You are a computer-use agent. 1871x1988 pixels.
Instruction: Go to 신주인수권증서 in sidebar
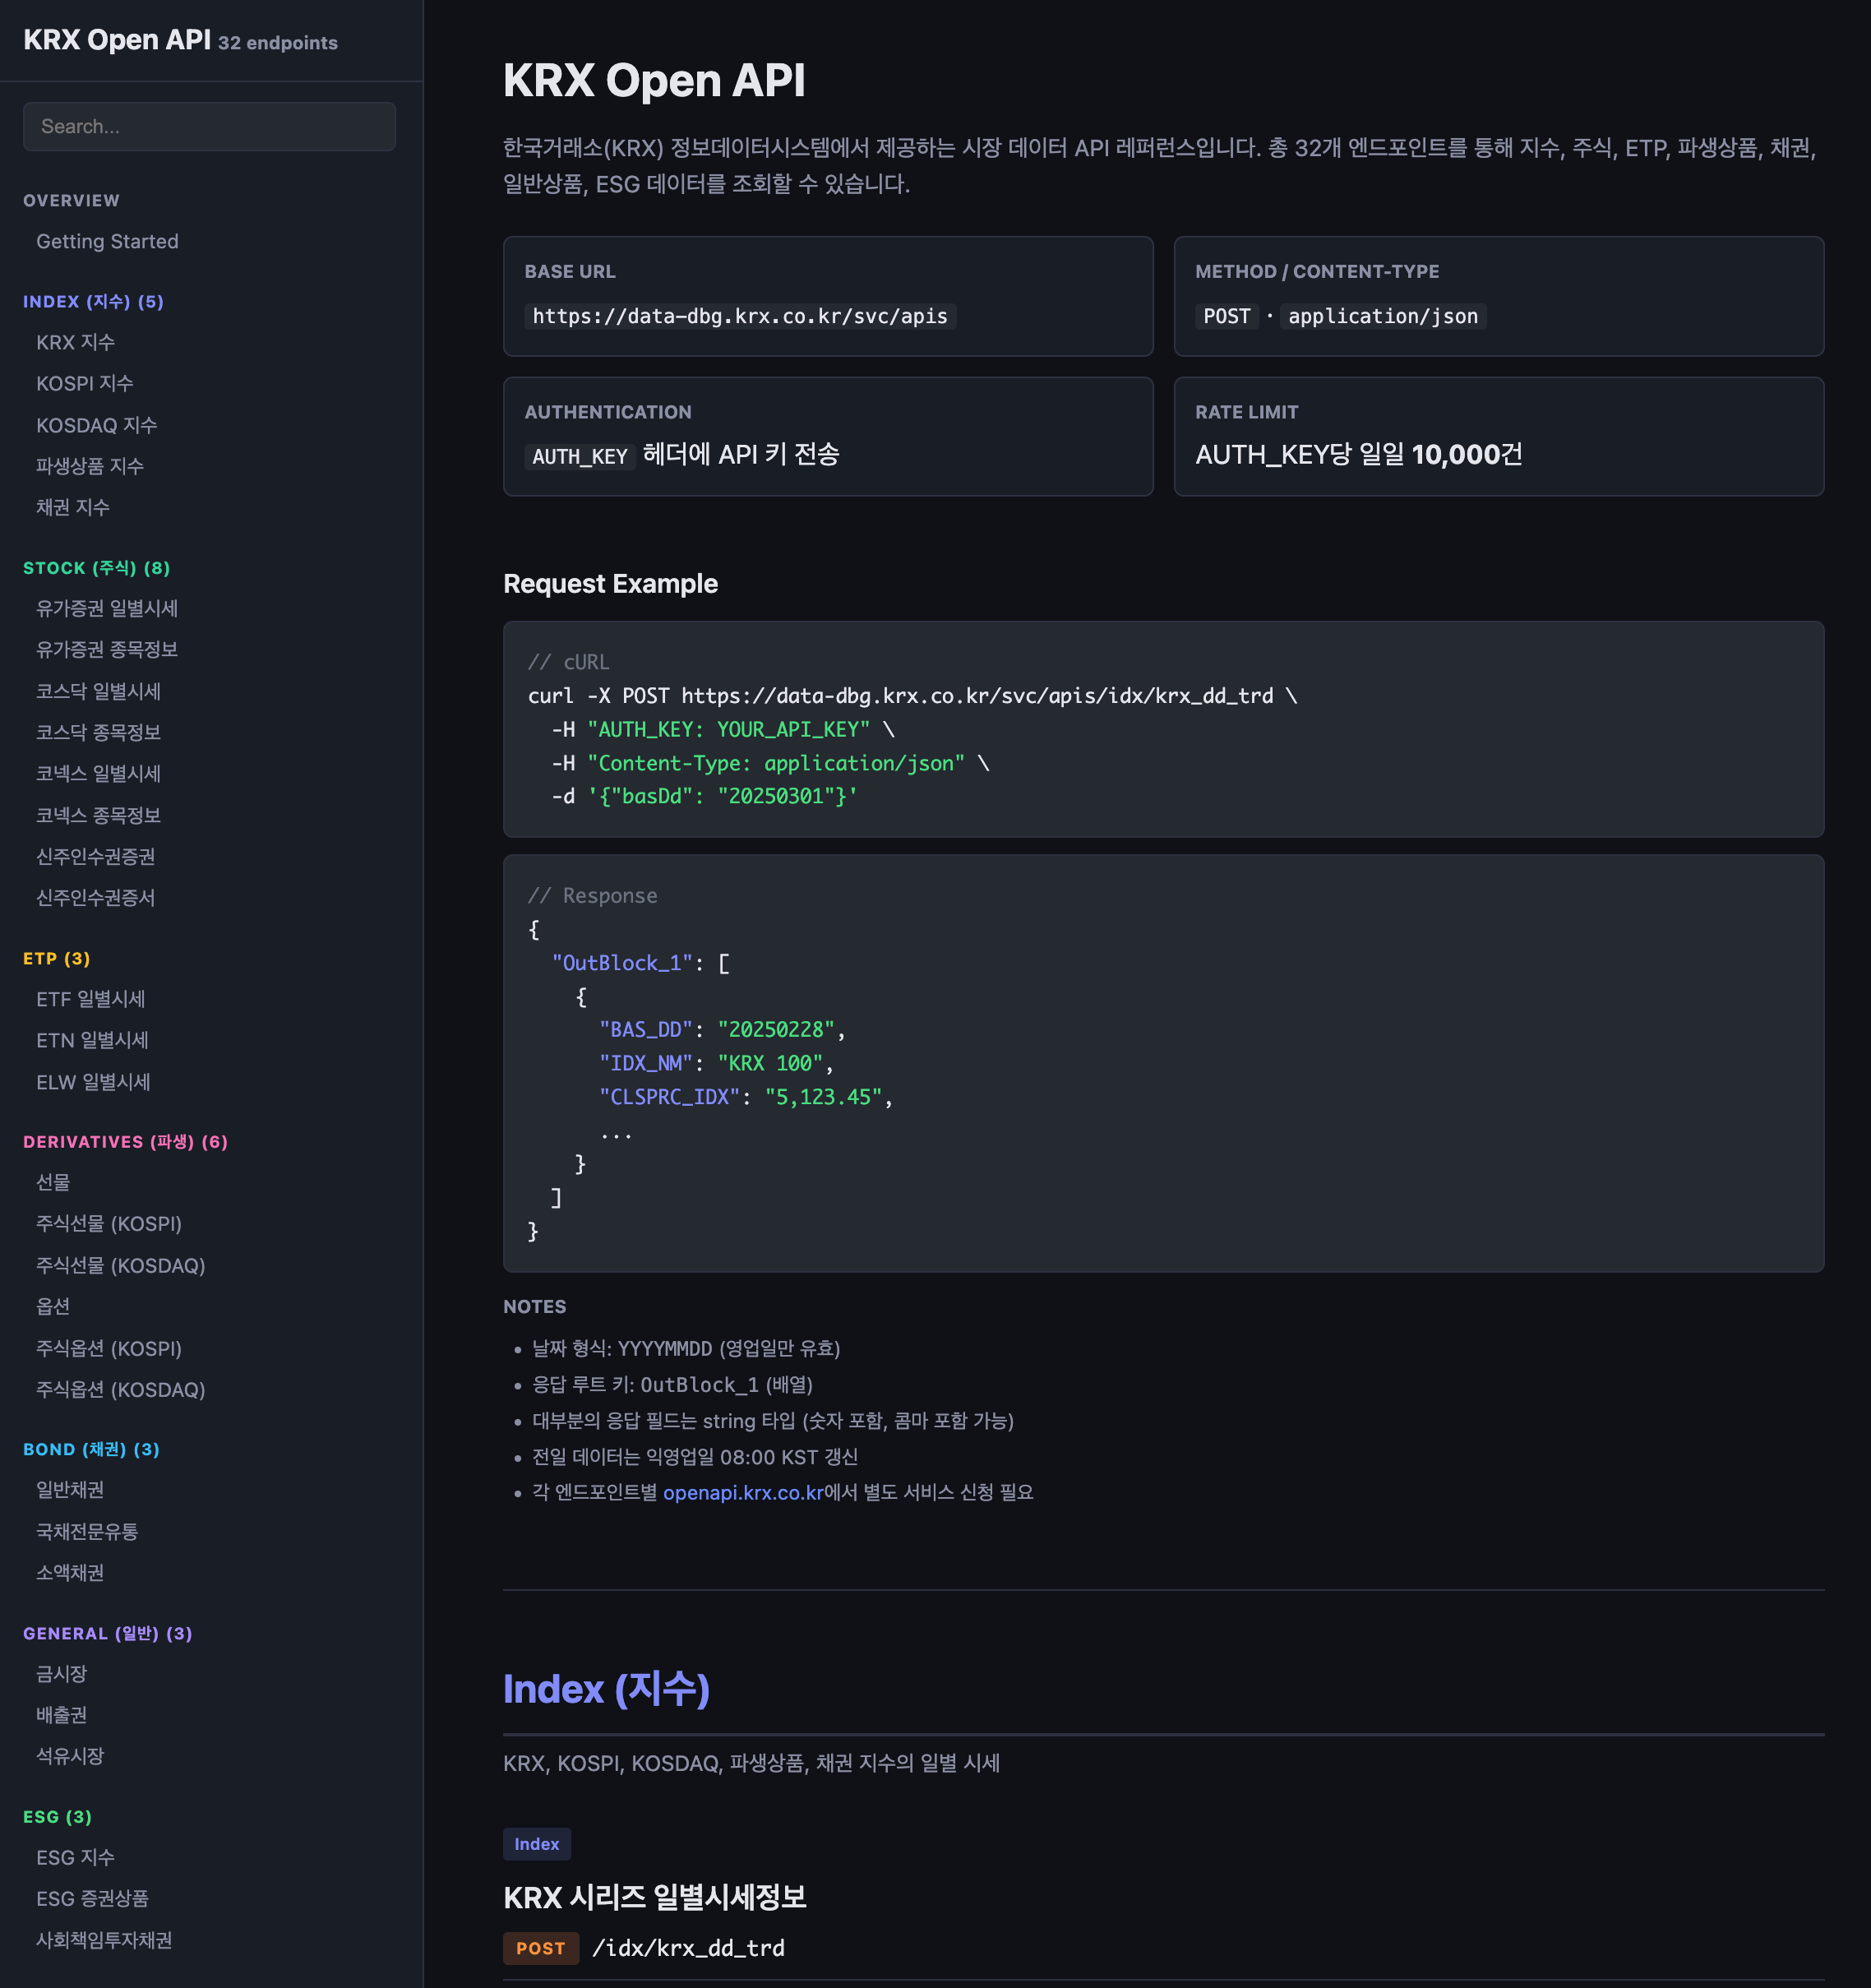click(x=96, y=897)
